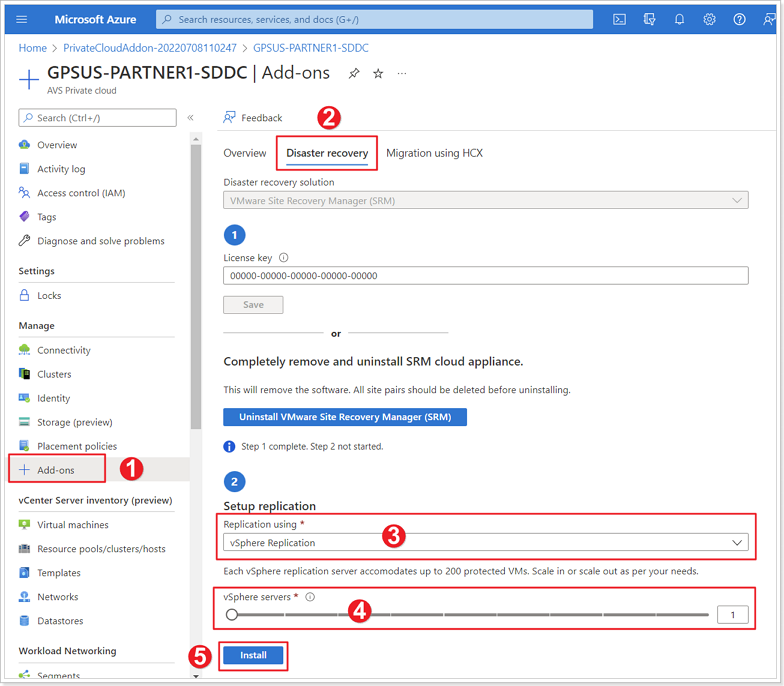Click the Storage (preview) icon

(24, 422)
